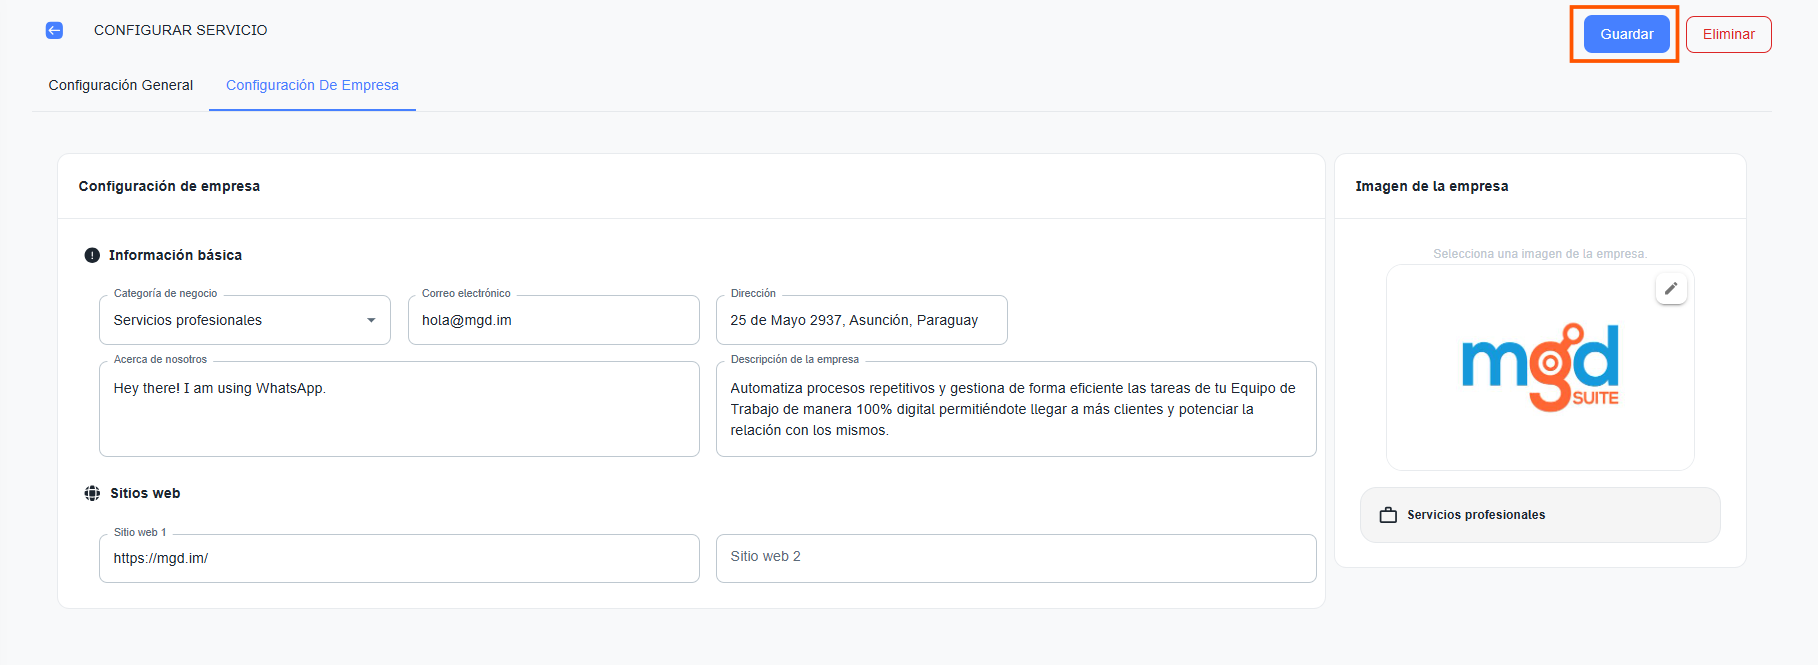Click the Servicios profesionales label under the logo
Image resolution: width=1818 pixels, height=665 pixels.
pyautogui.click(x=1476, y=515)
